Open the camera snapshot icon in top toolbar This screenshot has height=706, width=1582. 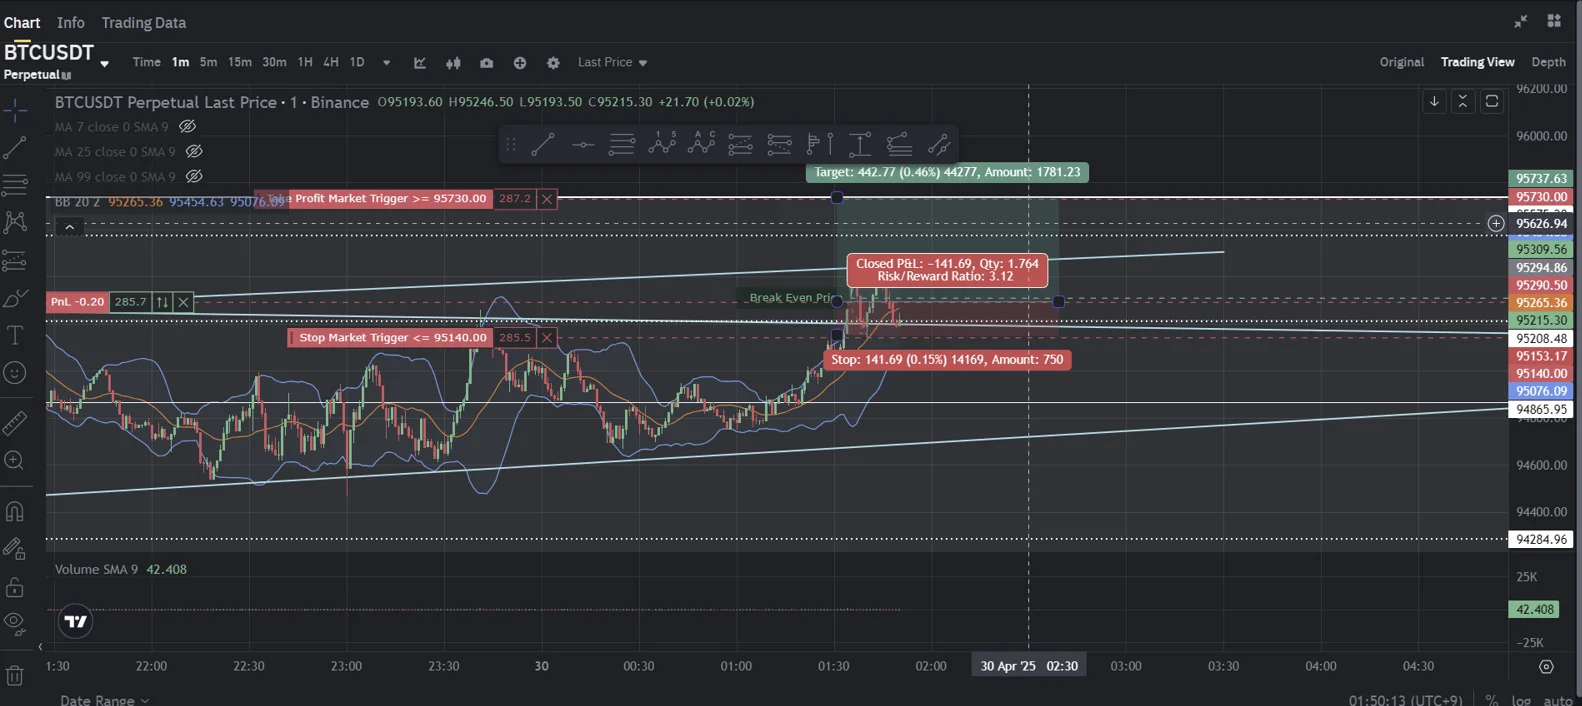coord(486,63)
